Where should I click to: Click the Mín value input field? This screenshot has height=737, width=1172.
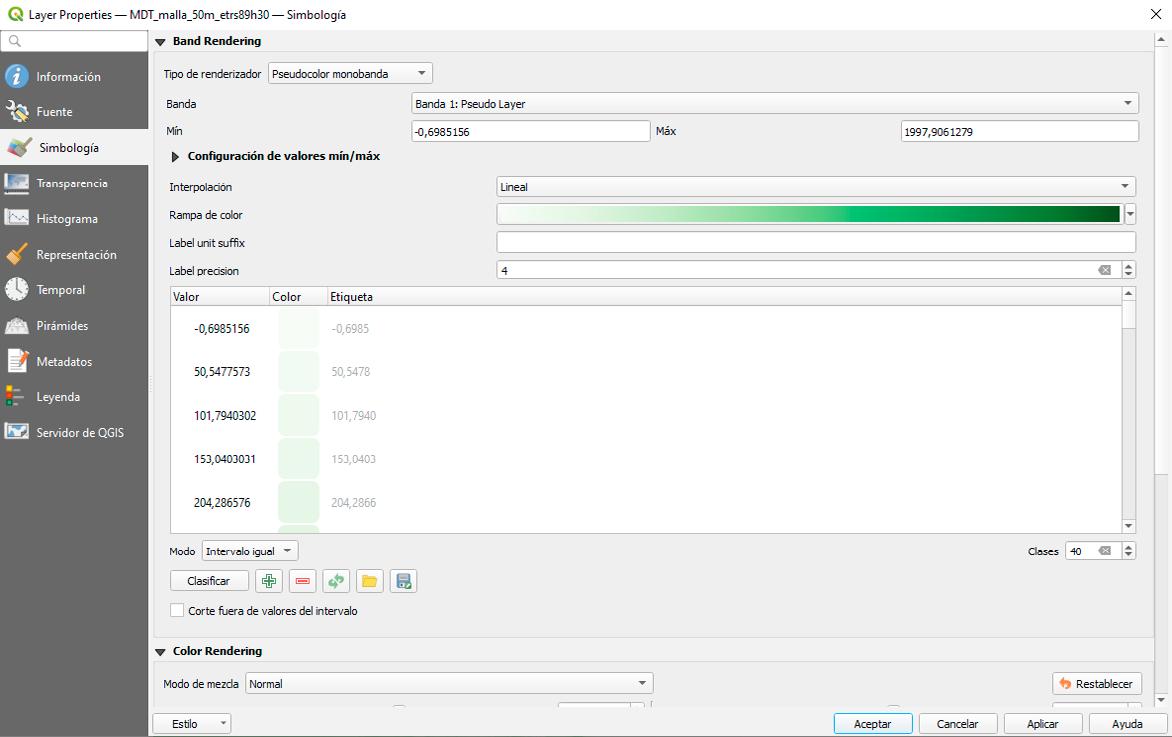531,132
